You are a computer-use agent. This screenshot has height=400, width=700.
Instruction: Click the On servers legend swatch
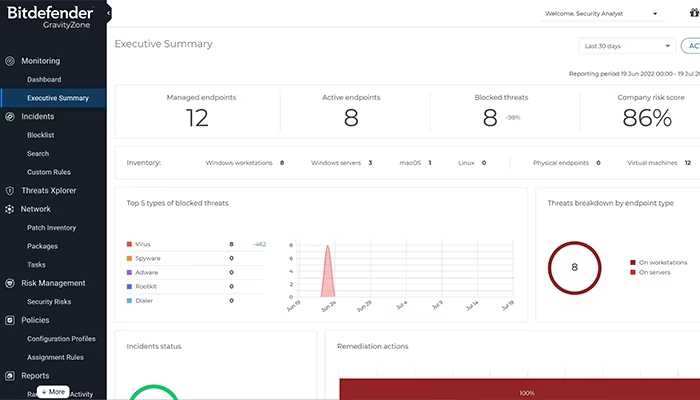click(633, 272)
